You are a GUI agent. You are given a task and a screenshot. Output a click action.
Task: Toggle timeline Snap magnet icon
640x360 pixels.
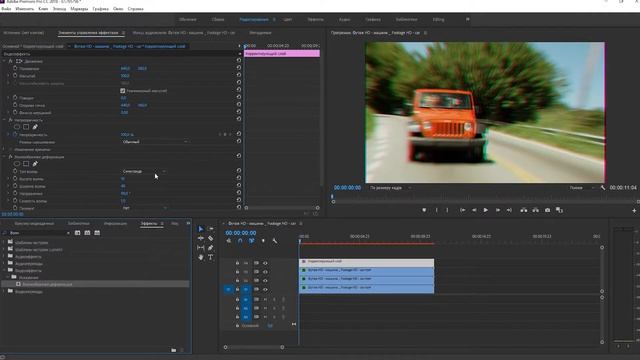[x=240, y=241]
